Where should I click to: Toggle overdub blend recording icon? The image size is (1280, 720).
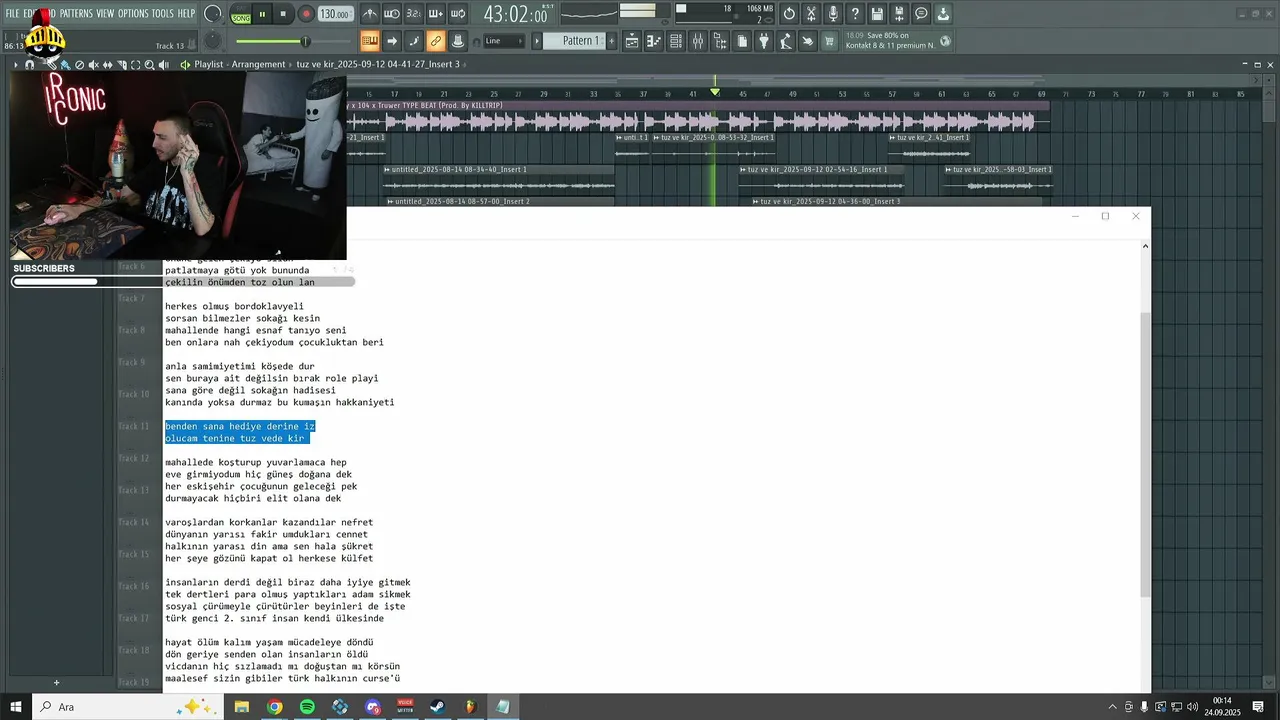pyautogui.click(x=436, y=14)
